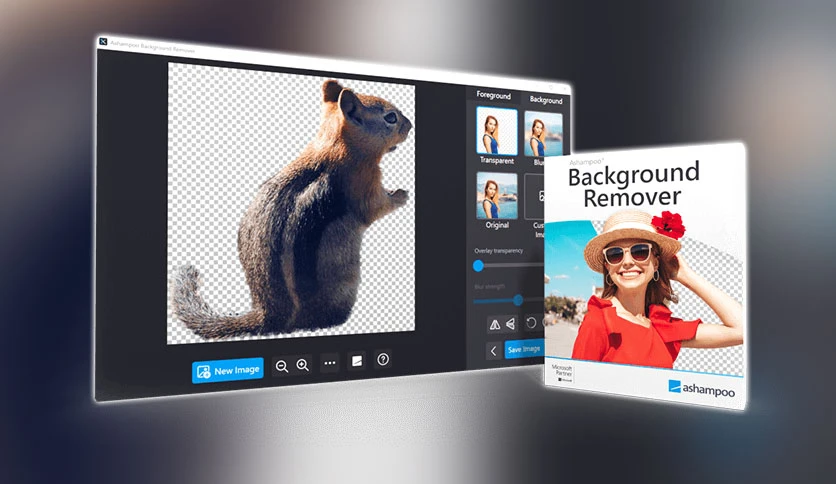Go back using the left chevron button
This screenshot has width=836, height=484.
click(493, 351)
